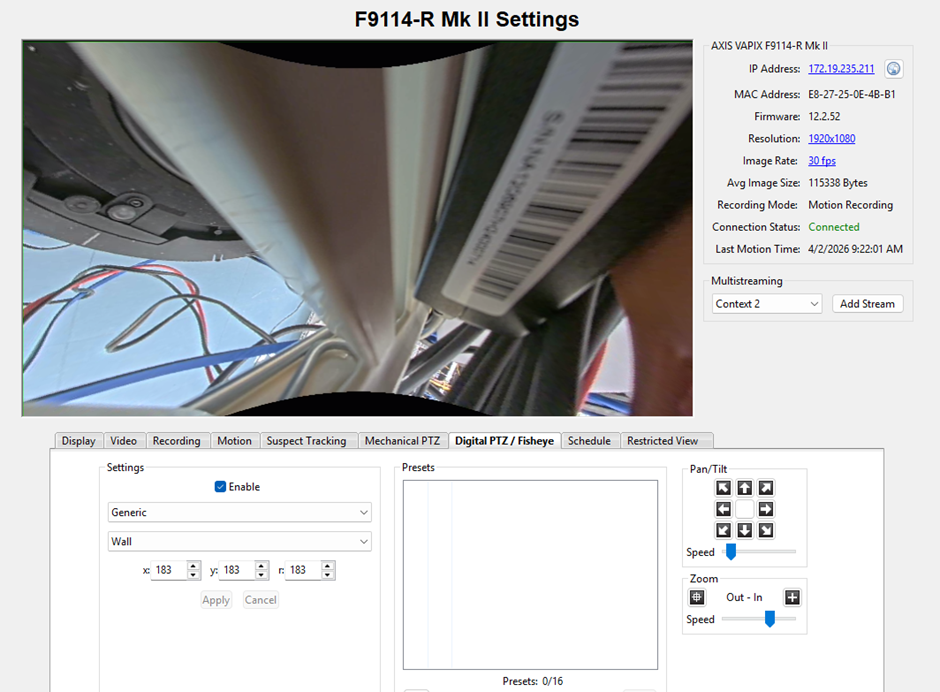Screen dimensions: 940x692
Task: Click the Pan/Tilt Speed slider
Action: [758, 551]
